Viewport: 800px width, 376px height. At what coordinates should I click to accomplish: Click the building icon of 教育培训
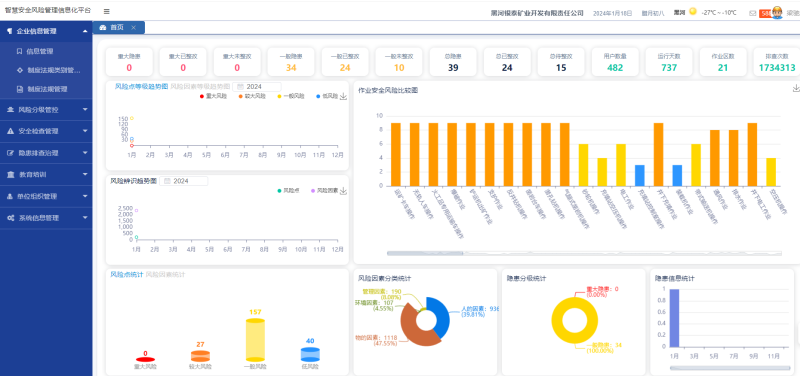click(10, 174)
